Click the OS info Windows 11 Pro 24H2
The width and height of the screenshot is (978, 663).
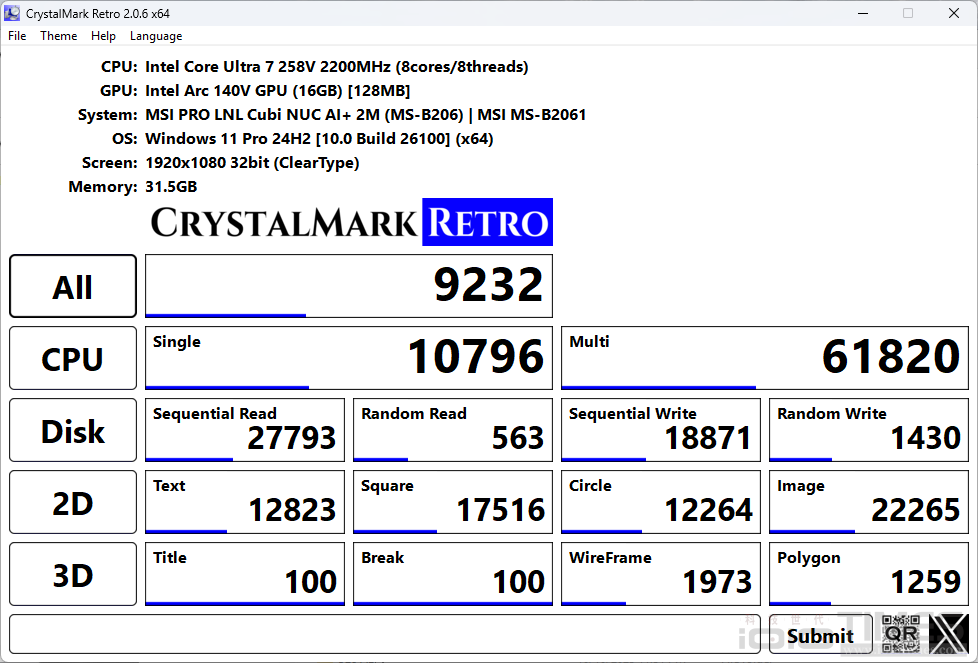click(x=319, y=138)
